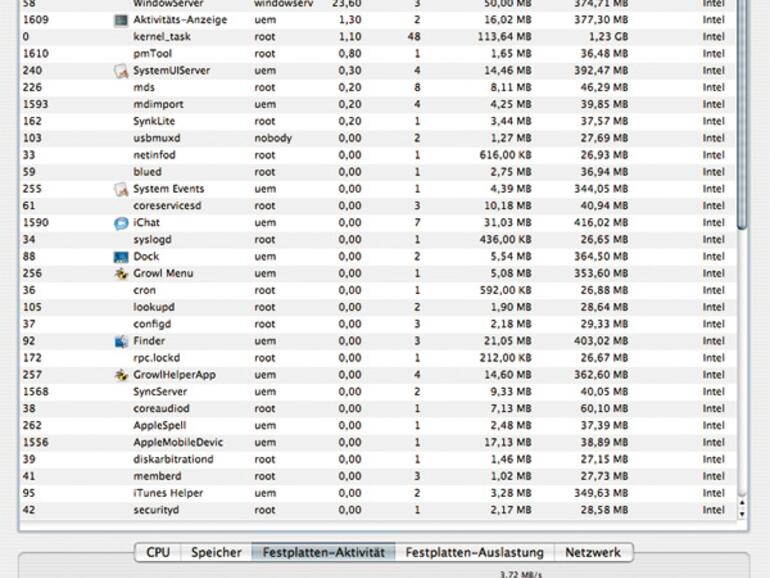Click the Dock process name
Image resolution: width=770 pixels, height=578 pixels.
(x=146, y=257)
